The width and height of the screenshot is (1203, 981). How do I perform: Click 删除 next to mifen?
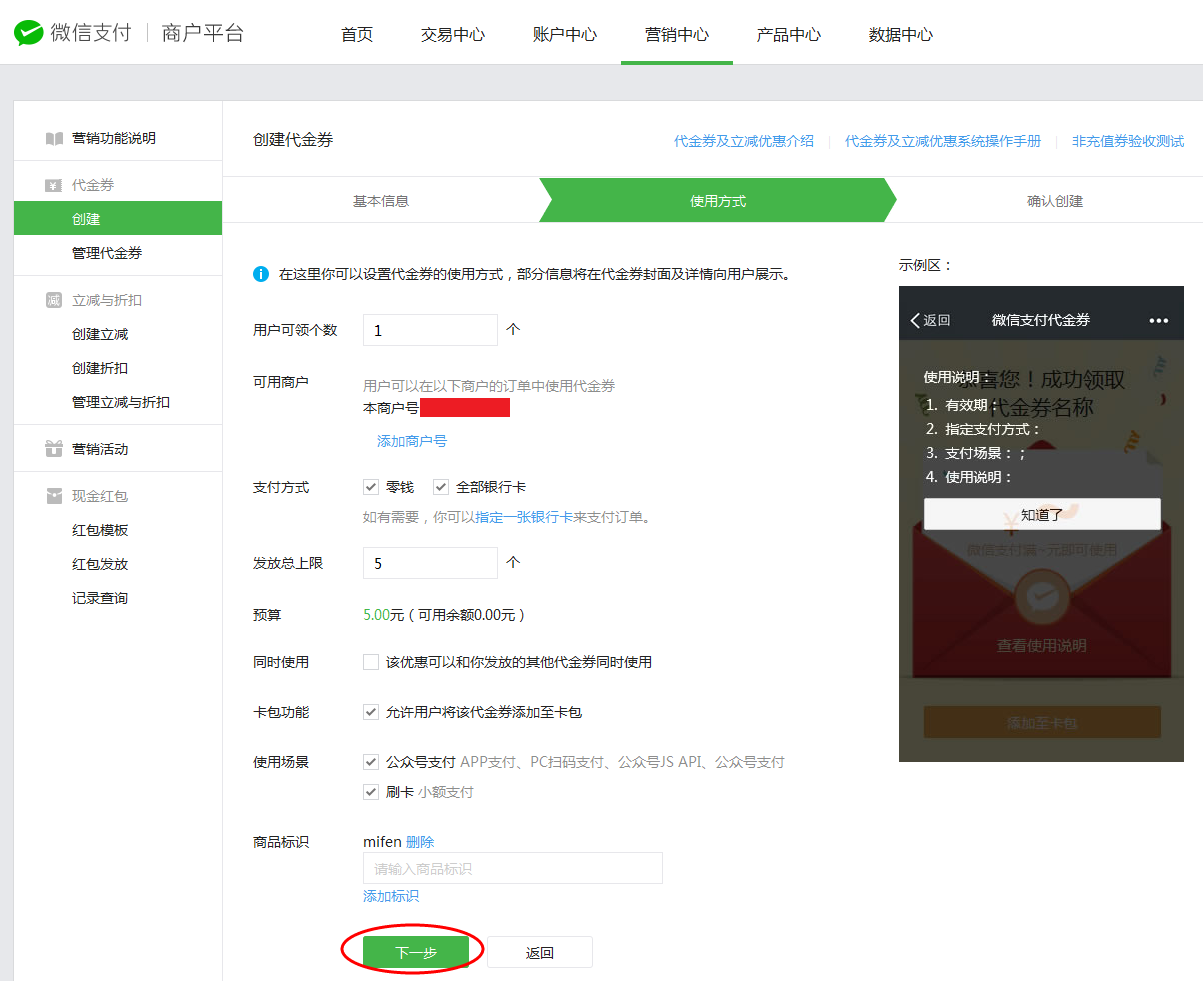coord(420,842)
